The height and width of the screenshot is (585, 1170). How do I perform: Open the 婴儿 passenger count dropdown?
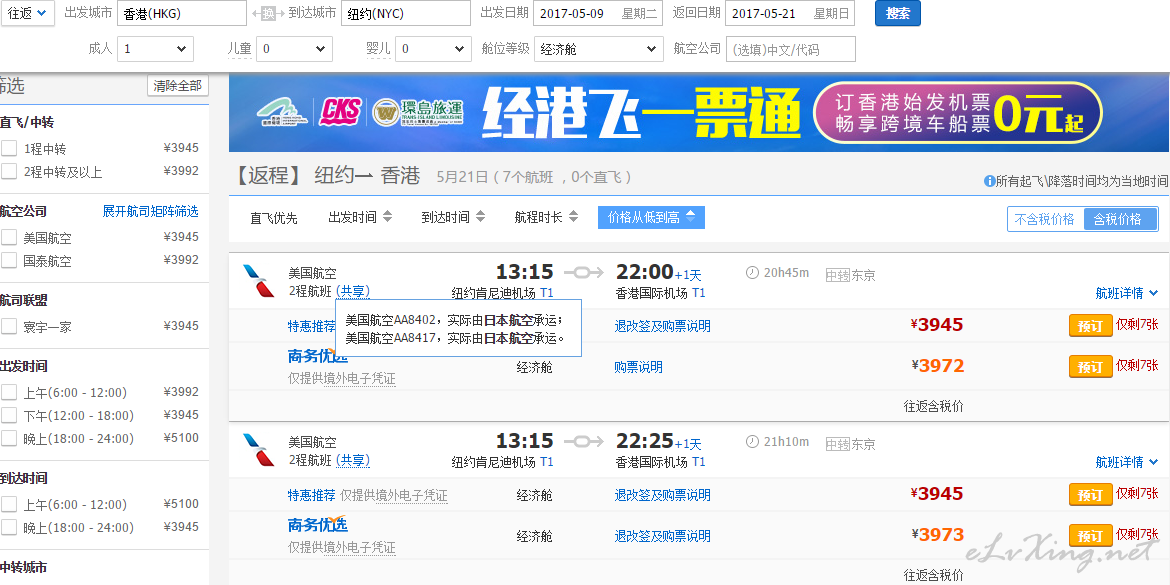point(433,49)
